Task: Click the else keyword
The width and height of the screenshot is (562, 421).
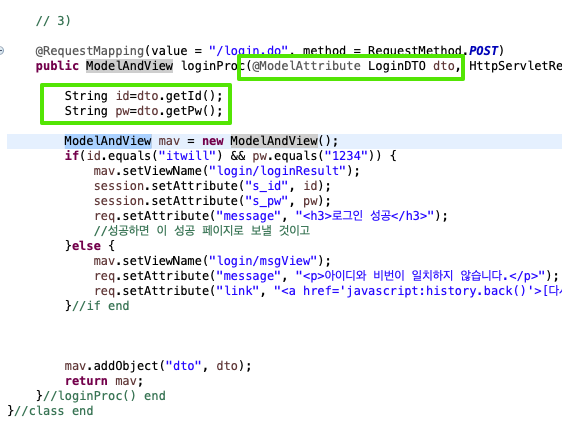Action: pyautogui.click(x=86, y=246)
